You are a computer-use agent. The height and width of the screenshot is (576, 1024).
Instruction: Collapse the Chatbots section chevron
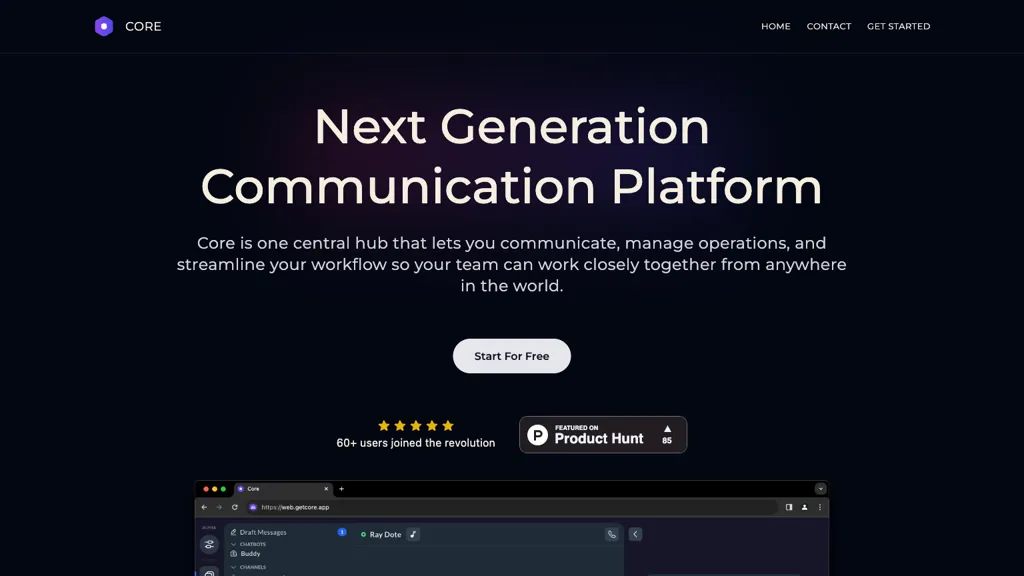pos(234,544)
